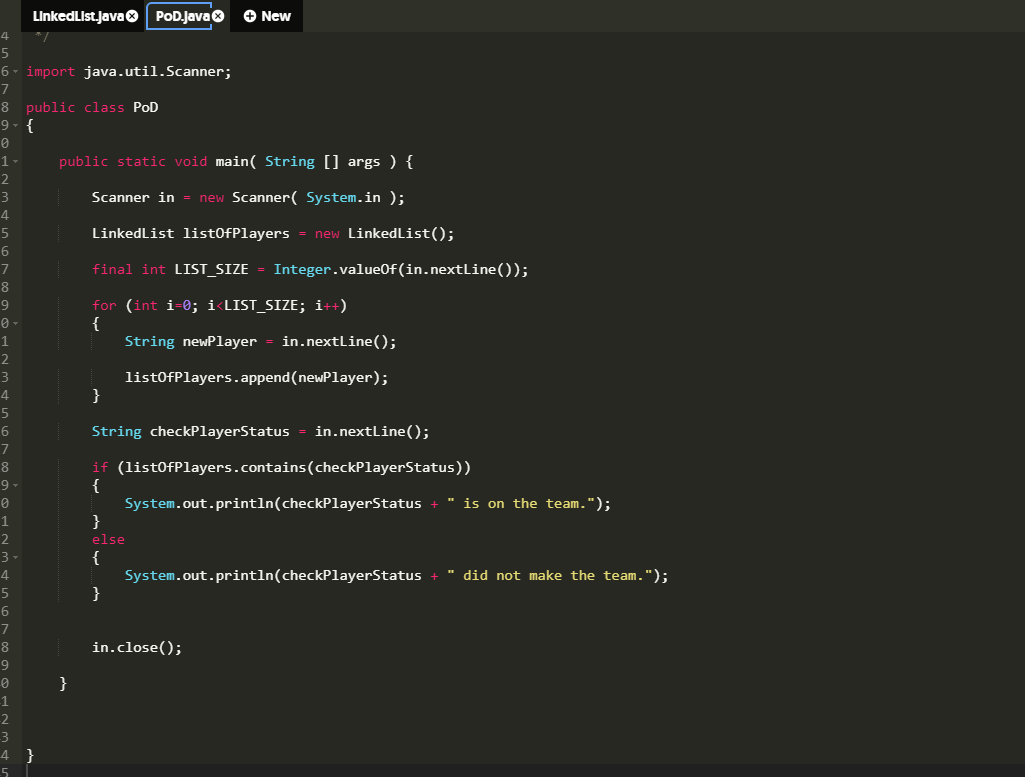Click 'main(' in the method signature
The height and width of the screenshot is (777, 1025).
[236, 161]
